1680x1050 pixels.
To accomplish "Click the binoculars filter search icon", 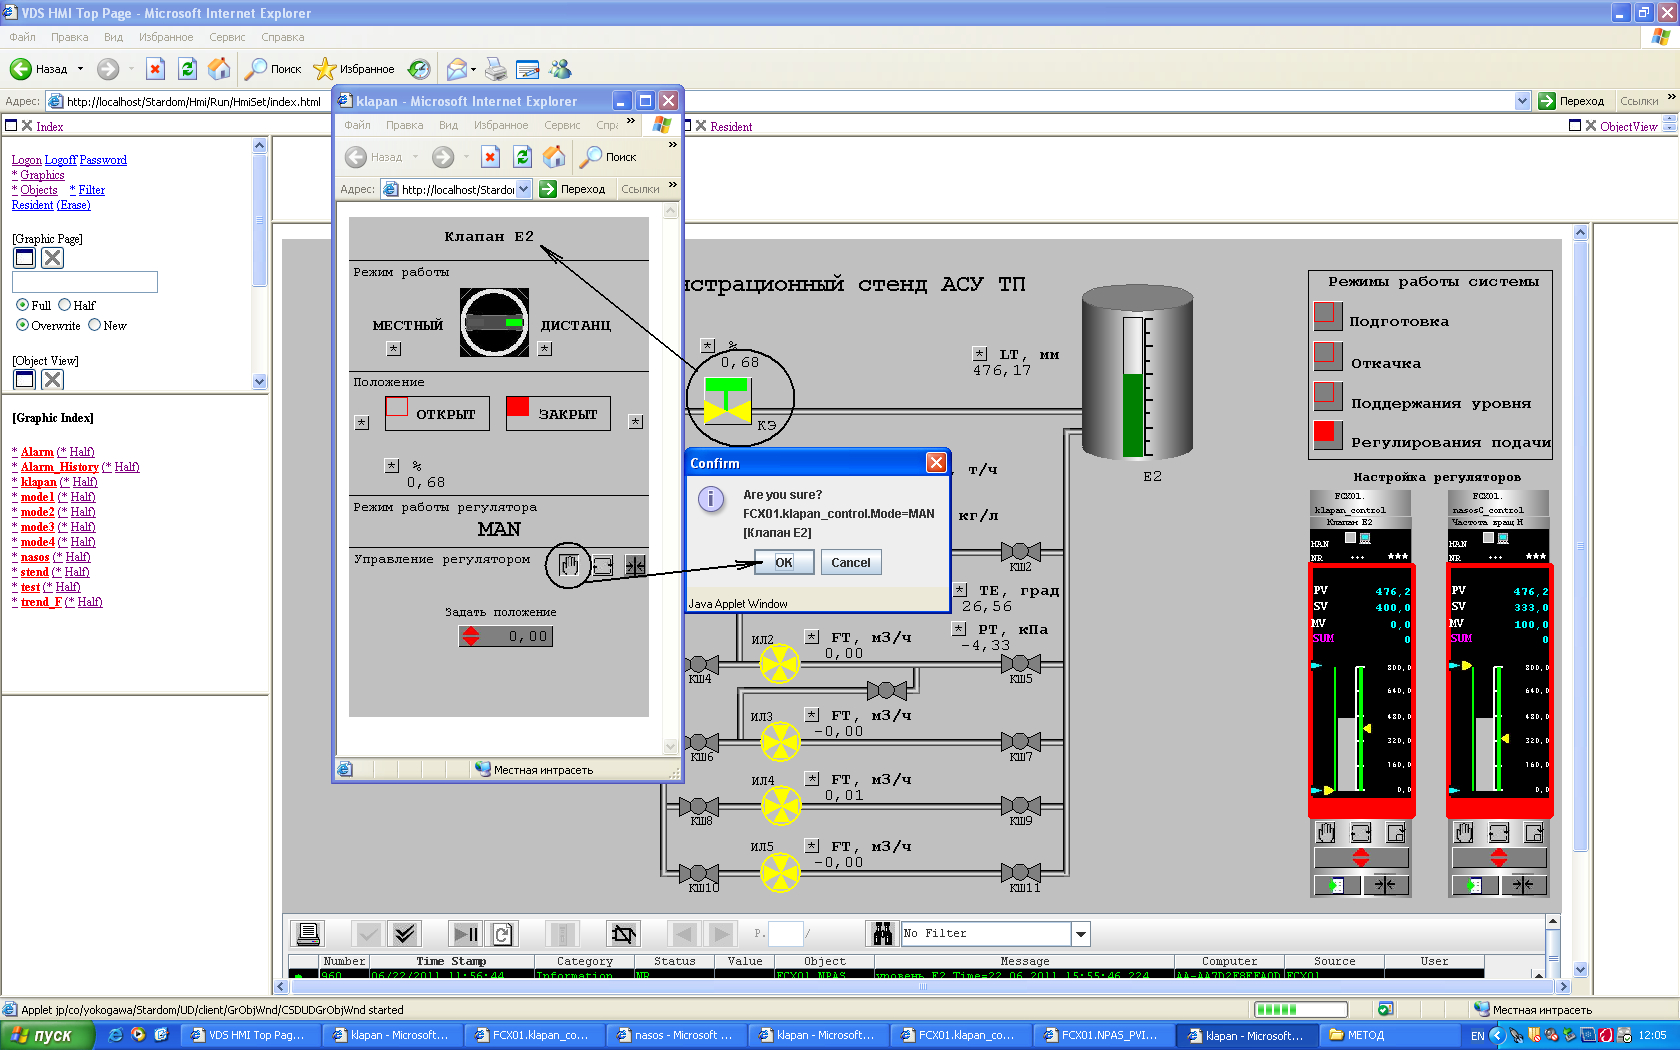I will pyautogui.click(x=882, y=934).
